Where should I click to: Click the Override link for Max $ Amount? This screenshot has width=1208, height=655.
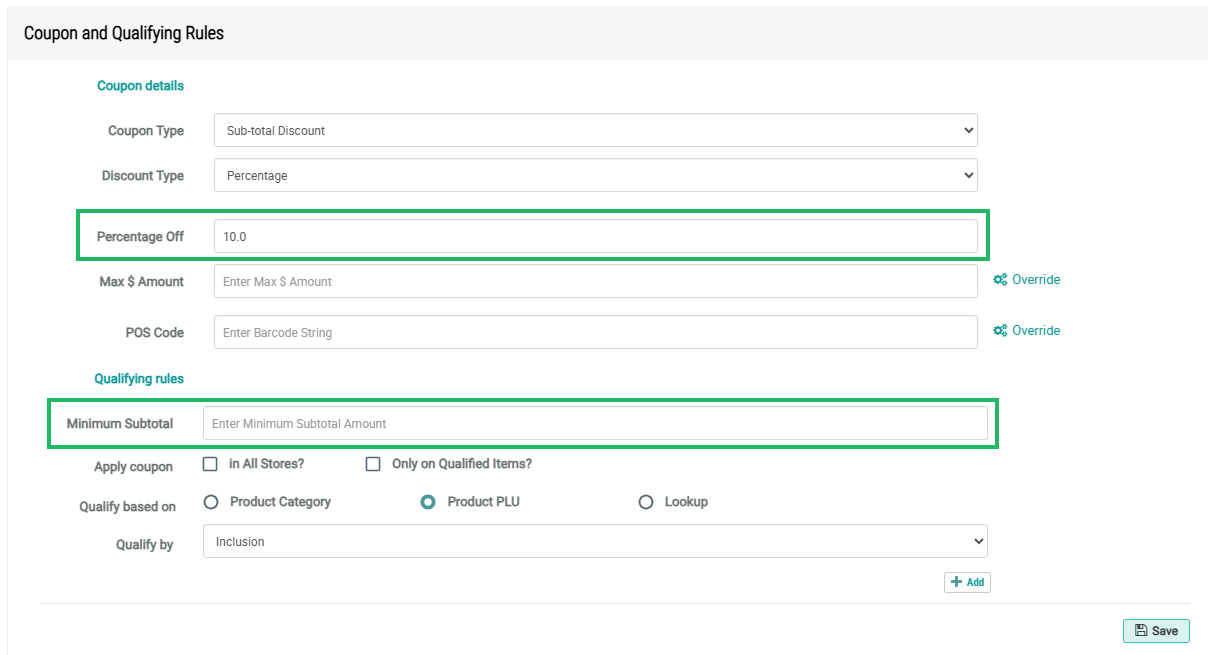coord(1035,280)
